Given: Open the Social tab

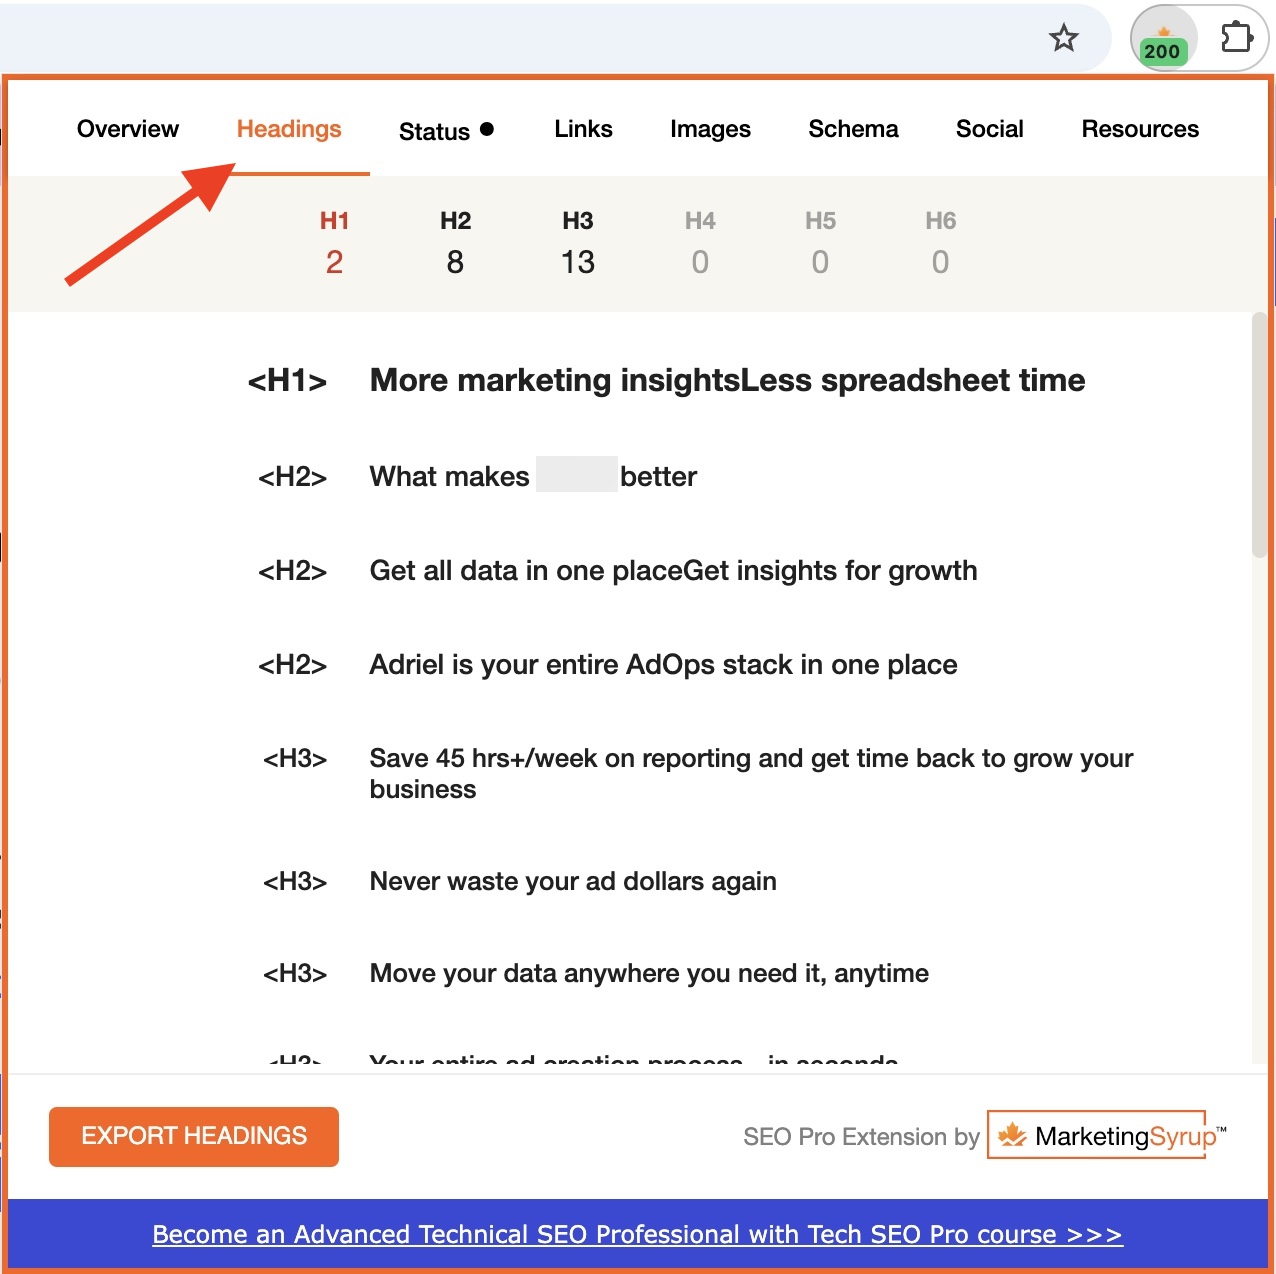Looking at the screenshot, I should [x=989, y=129].
